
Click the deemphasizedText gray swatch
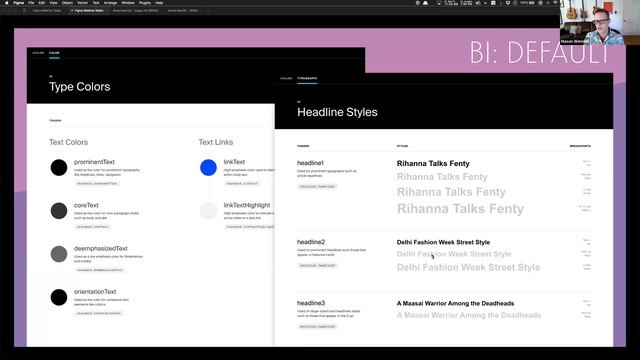click(59, 254)
